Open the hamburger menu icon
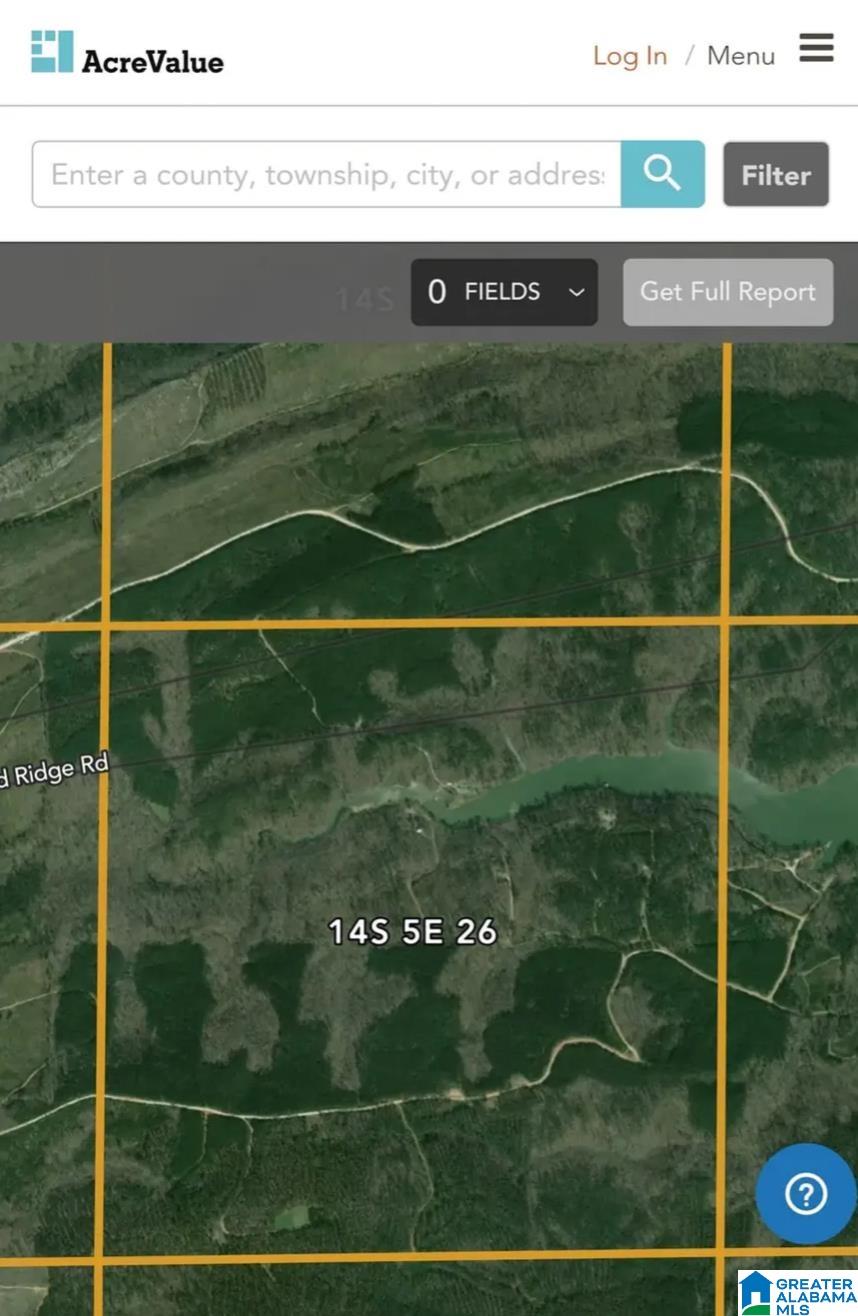 816,47
